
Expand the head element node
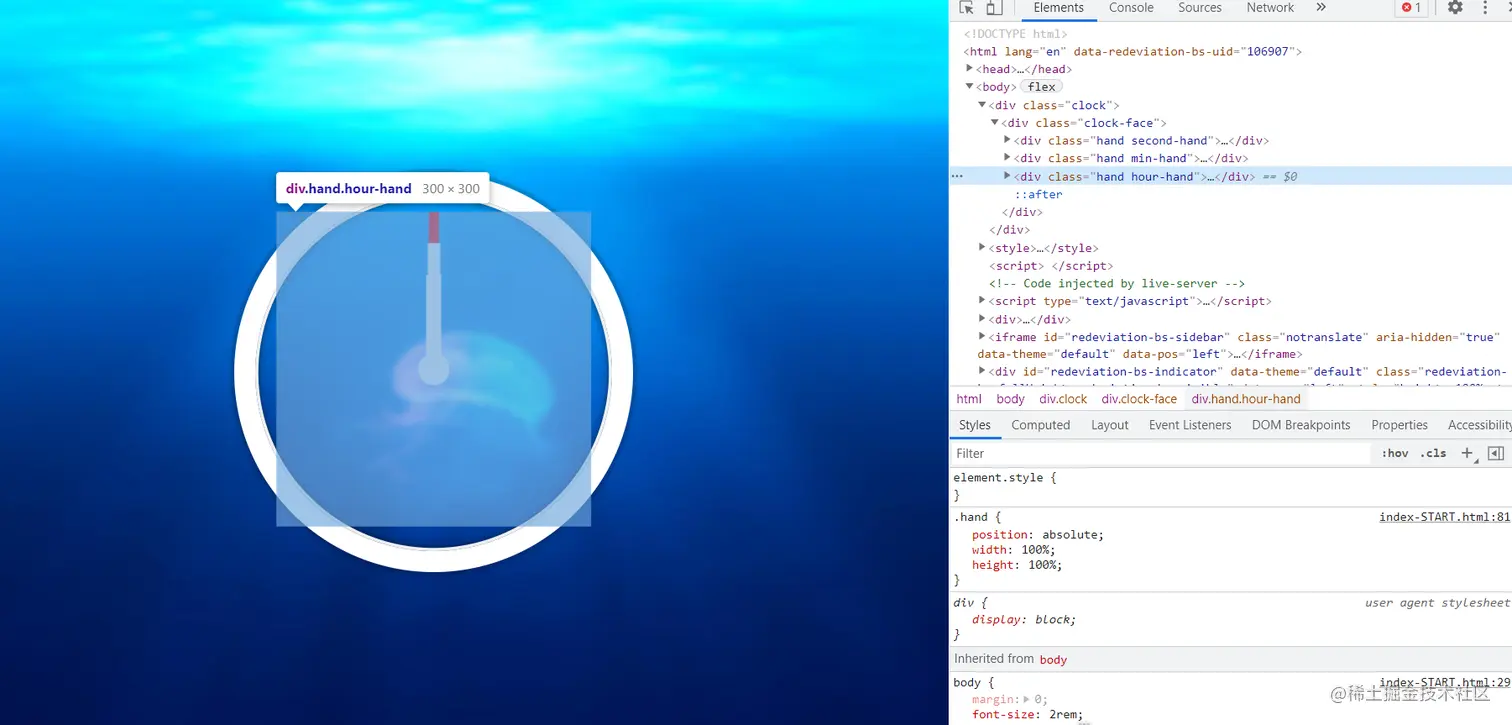coord(970,69)
